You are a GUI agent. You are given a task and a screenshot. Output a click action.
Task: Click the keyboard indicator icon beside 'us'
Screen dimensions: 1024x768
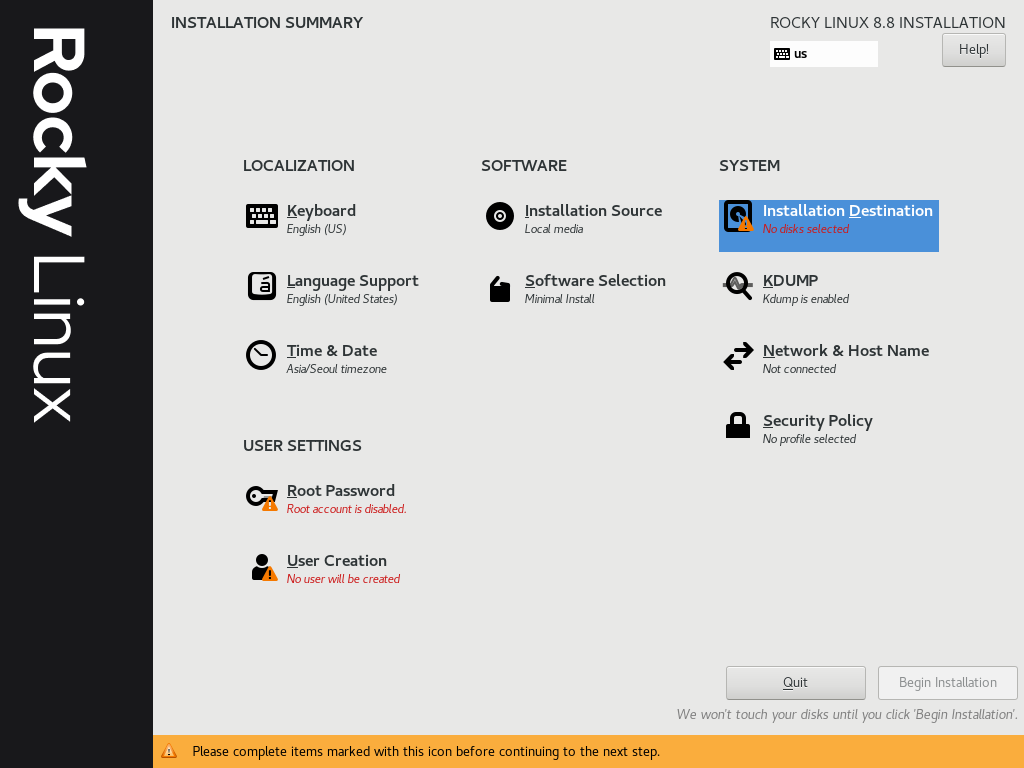782,54
